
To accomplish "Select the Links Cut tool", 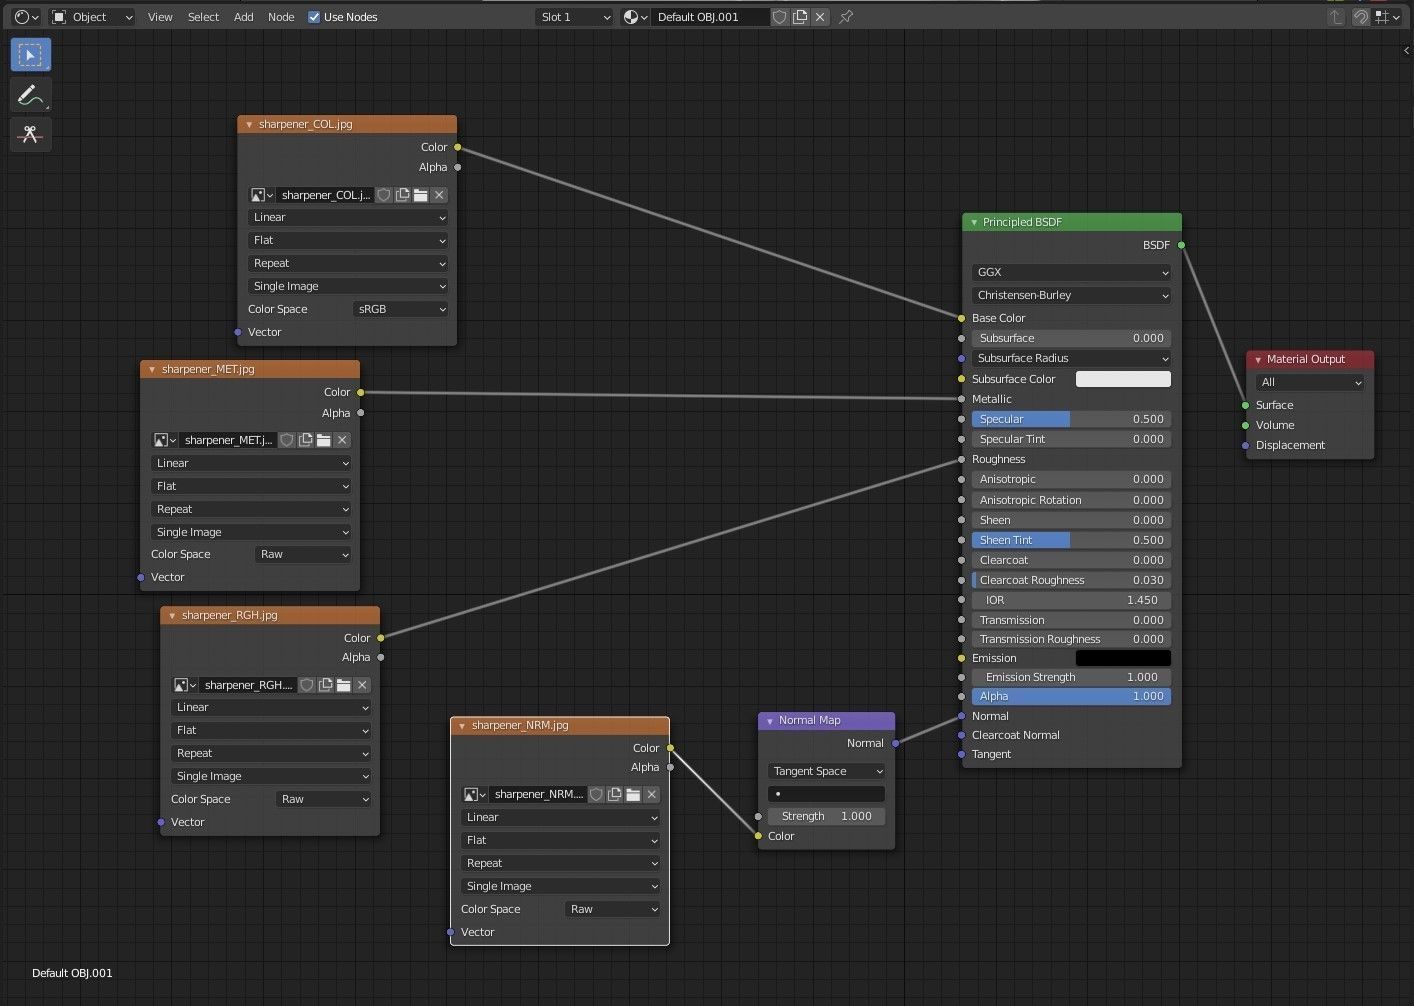I will (x=30, y=134).
